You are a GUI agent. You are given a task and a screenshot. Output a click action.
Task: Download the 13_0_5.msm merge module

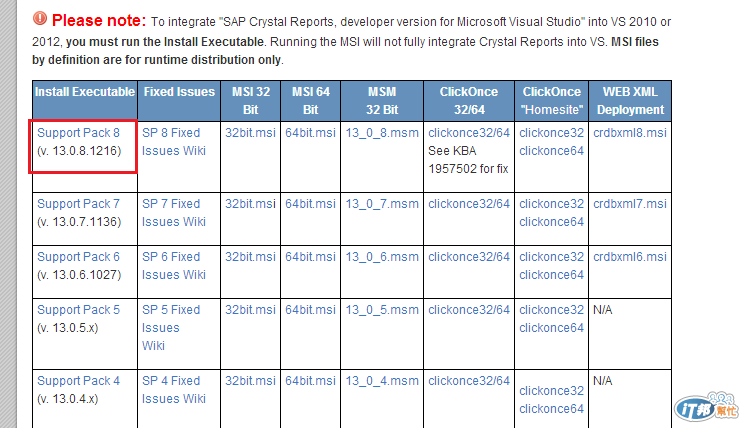[382, 310]
